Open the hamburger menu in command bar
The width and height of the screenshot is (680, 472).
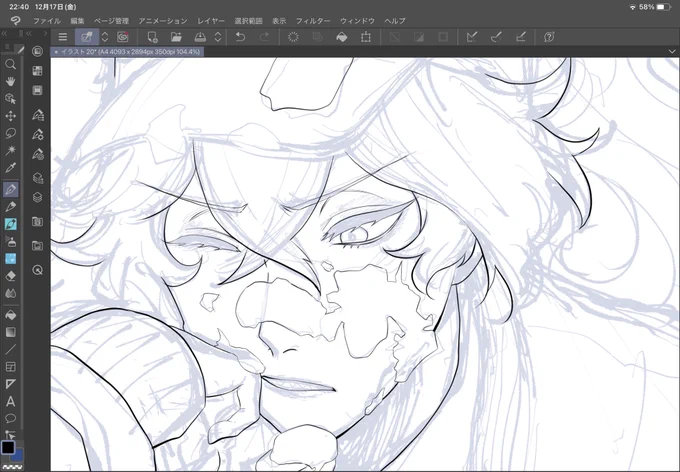click(63, 37)
